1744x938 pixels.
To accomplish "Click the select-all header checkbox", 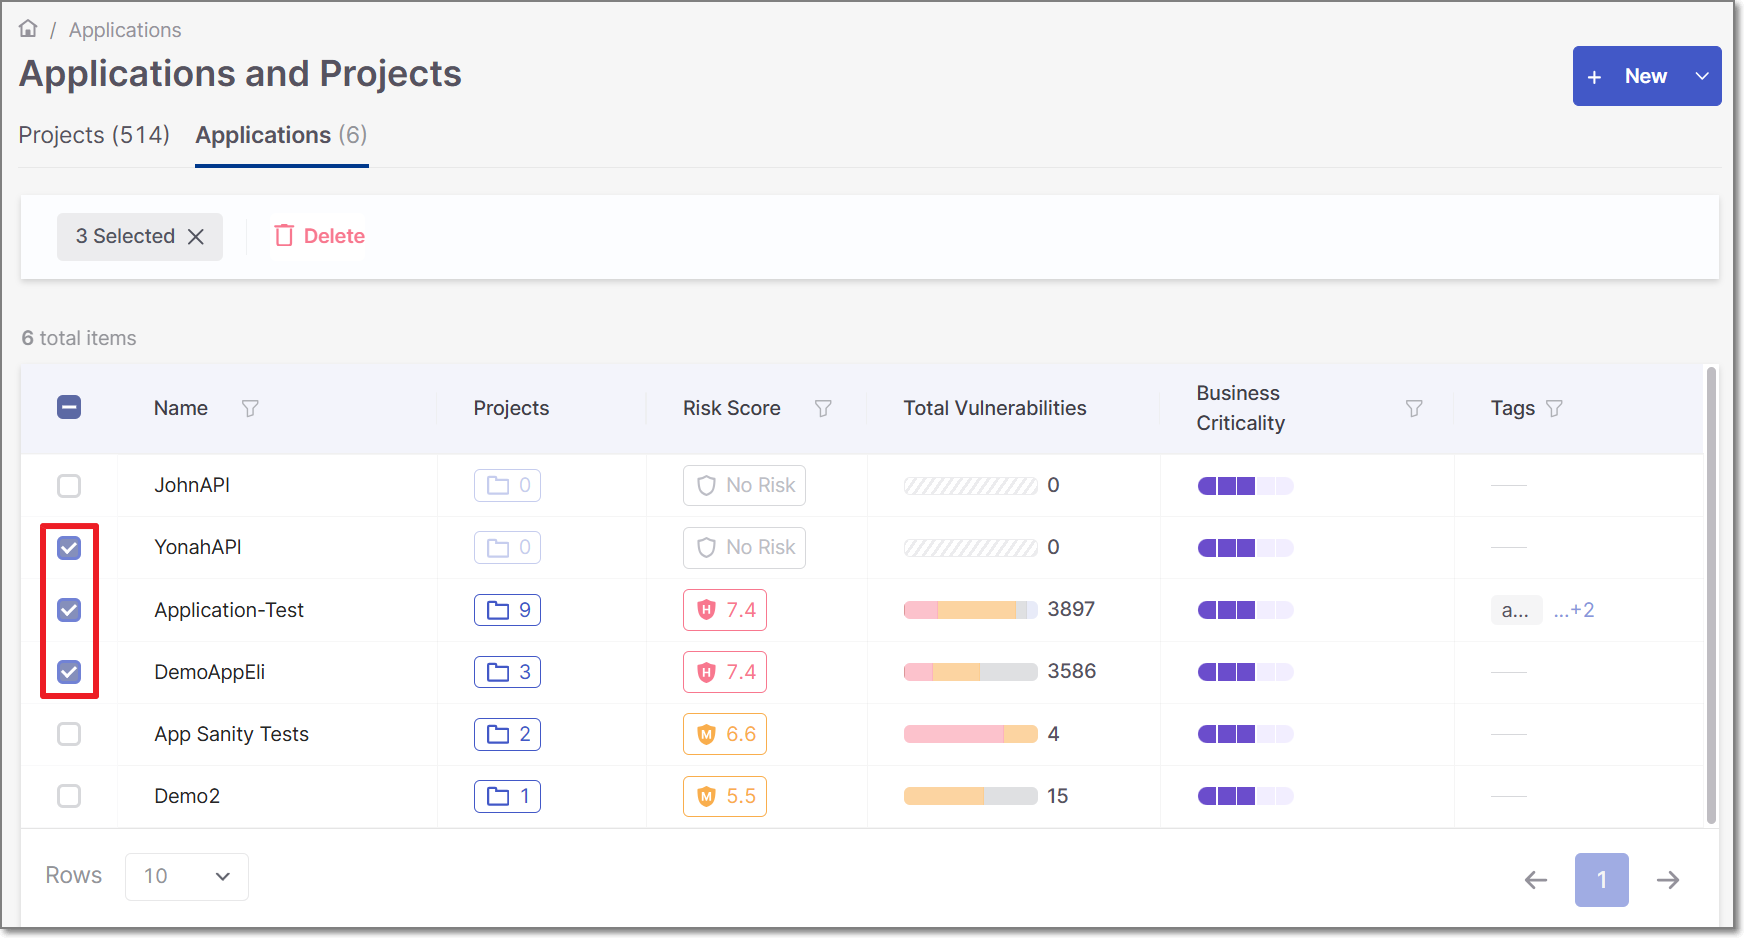I will (69, 407).
